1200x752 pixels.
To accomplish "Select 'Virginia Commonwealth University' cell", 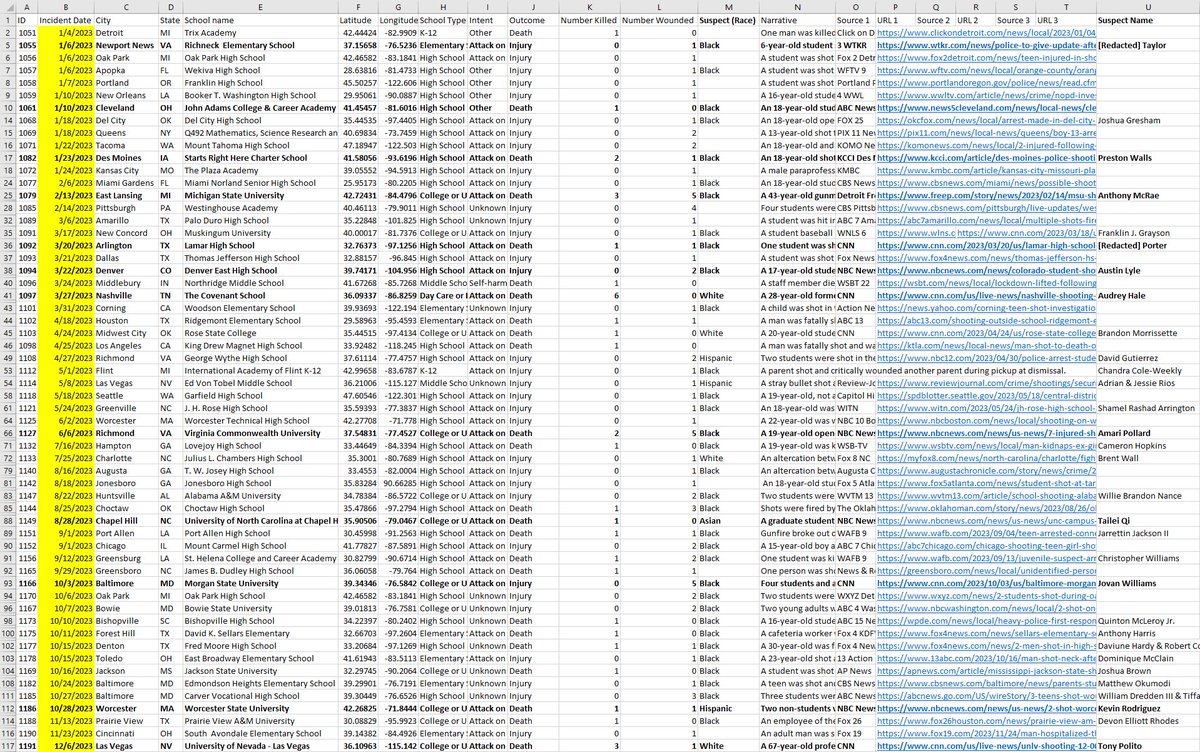I will (260, 433).
